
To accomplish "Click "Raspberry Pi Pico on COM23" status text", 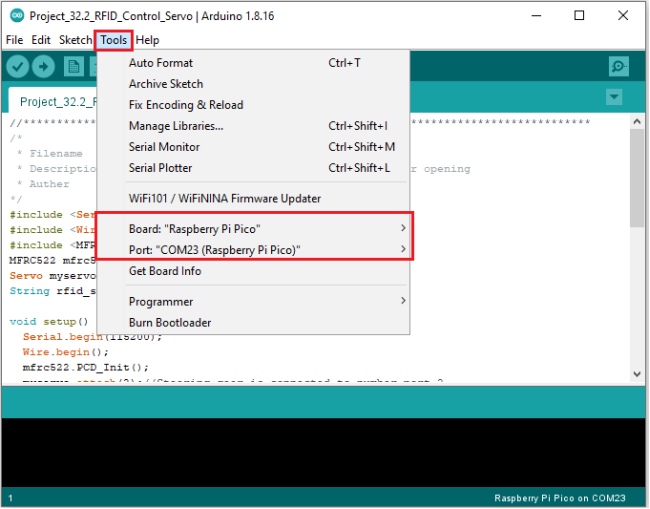I will [x=560, y=498].
